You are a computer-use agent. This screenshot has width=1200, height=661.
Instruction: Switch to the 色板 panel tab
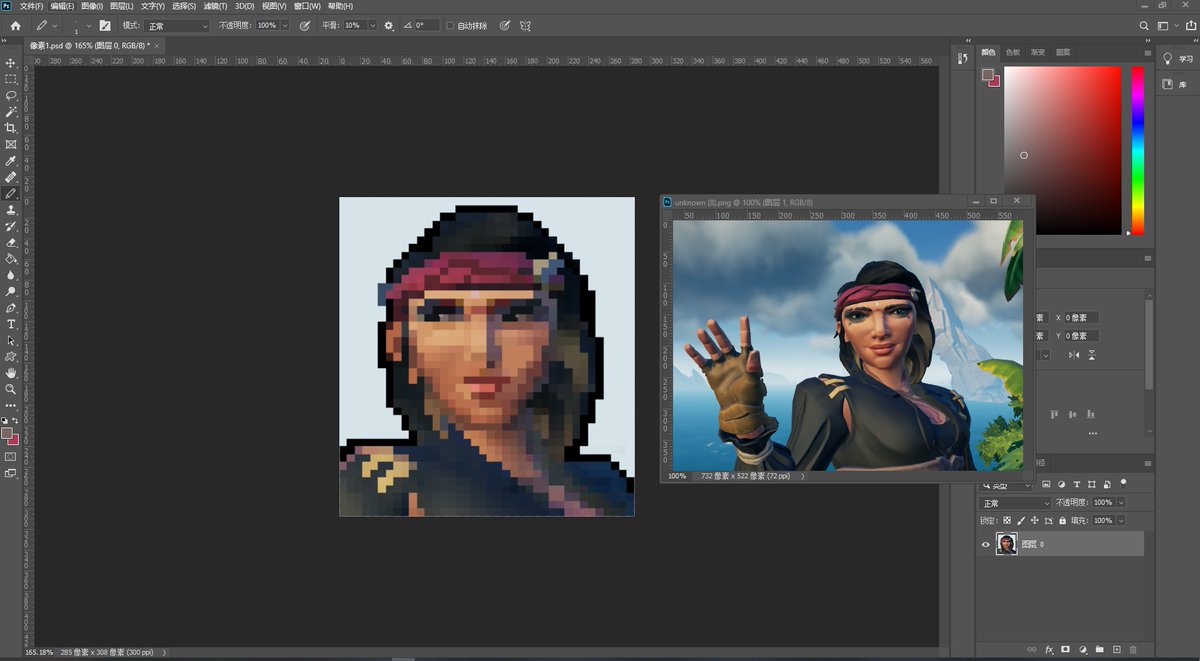pos(1014,52)
